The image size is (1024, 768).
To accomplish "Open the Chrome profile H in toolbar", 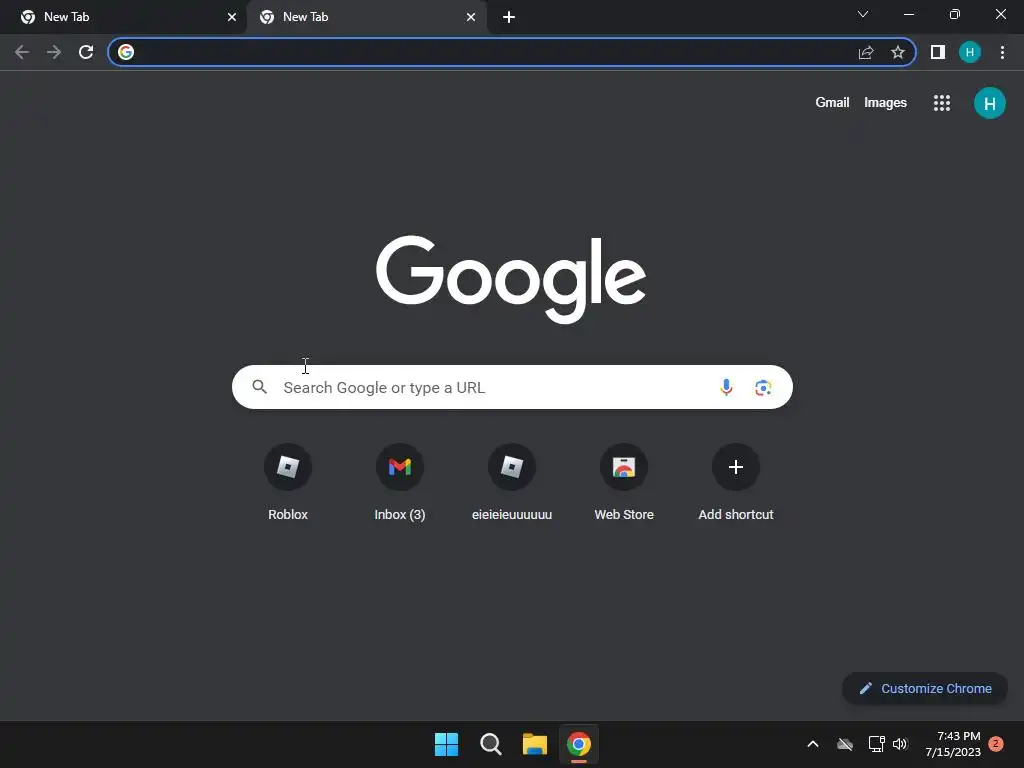I will tap(970, 52).
